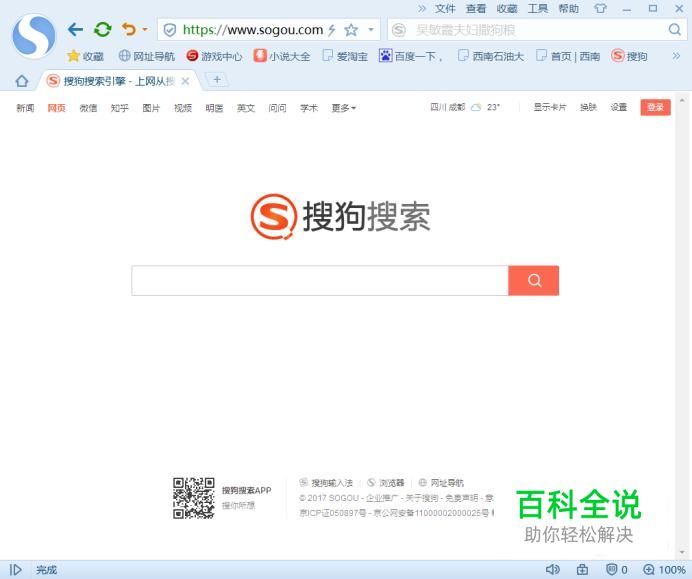Expand the undo closed tabs dropdown arrow
The width and height of the screenshot is (692, 579).
(145, 30)
